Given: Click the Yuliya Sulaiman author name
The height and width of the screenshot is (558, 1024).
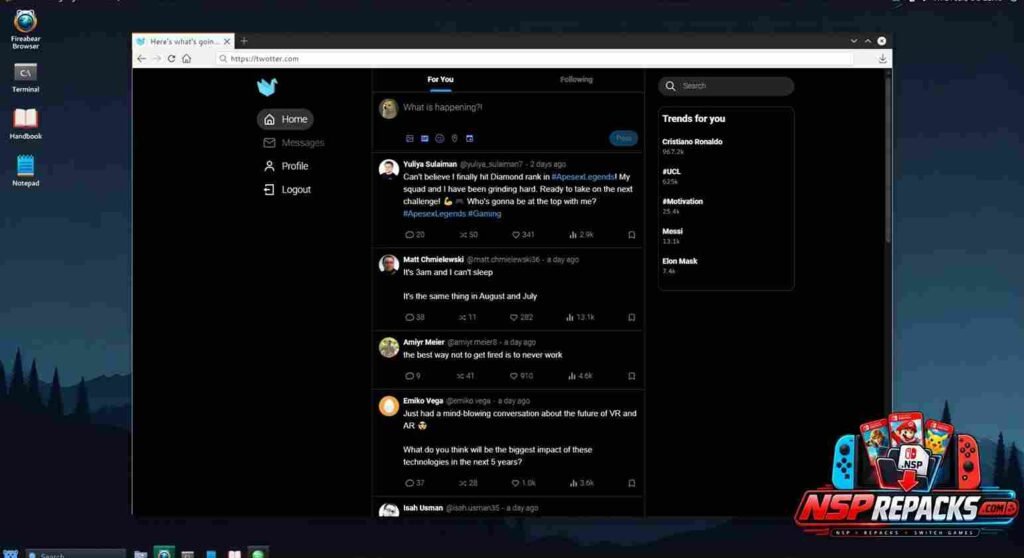Looking at the screenshot, I should 430,165.
